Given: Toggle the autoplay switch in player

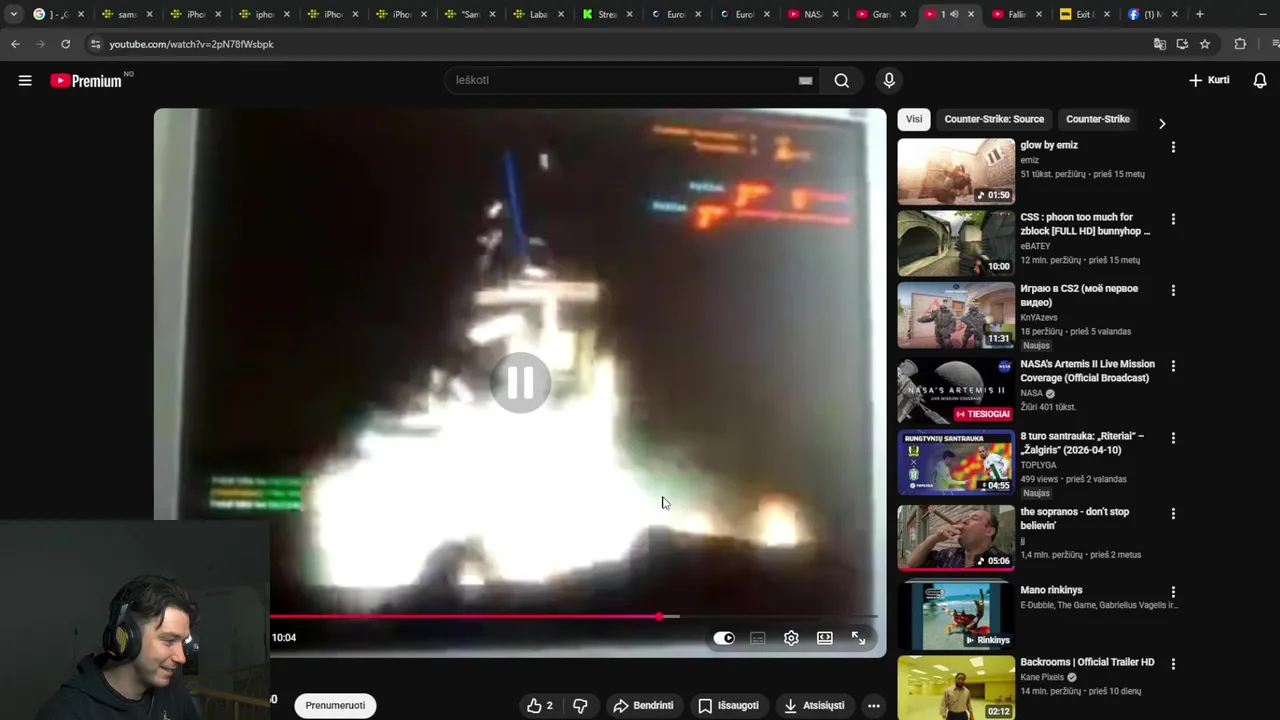Looking at the screenshot, I should click(724, 638).
